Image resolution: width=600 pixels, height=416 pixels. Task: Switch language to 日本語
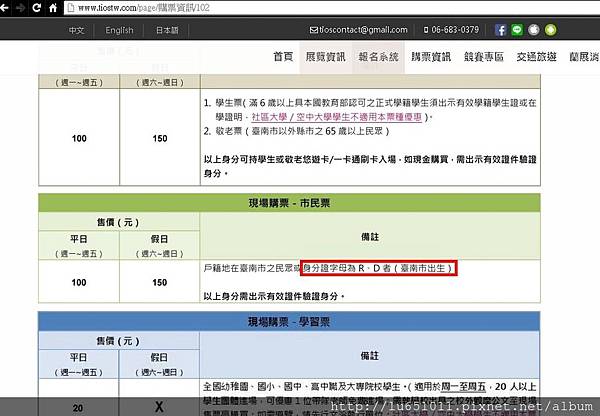(167, 30)
